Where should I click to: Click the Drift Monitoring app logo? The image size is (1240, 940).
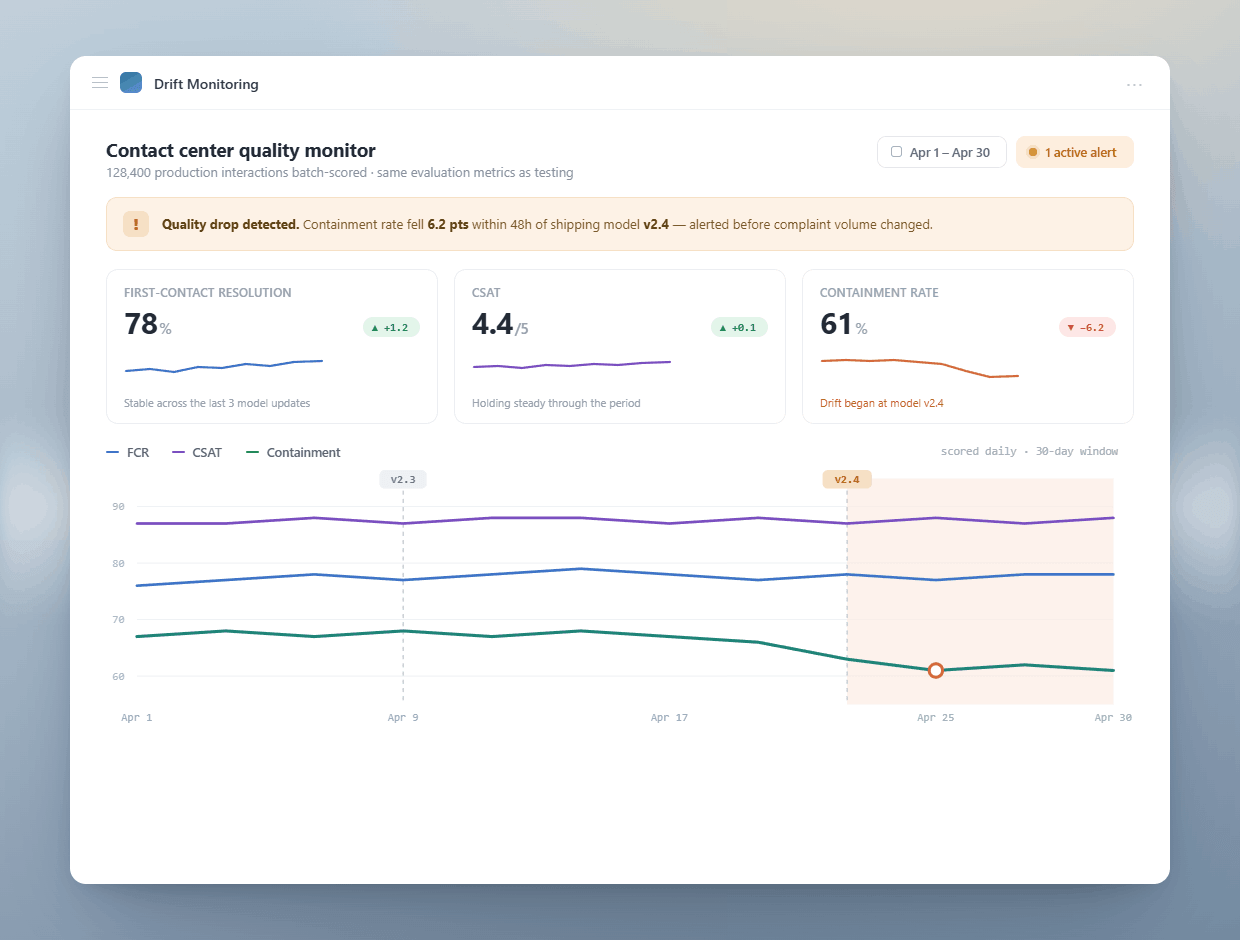pyautogui.click(x=131, y=83)
